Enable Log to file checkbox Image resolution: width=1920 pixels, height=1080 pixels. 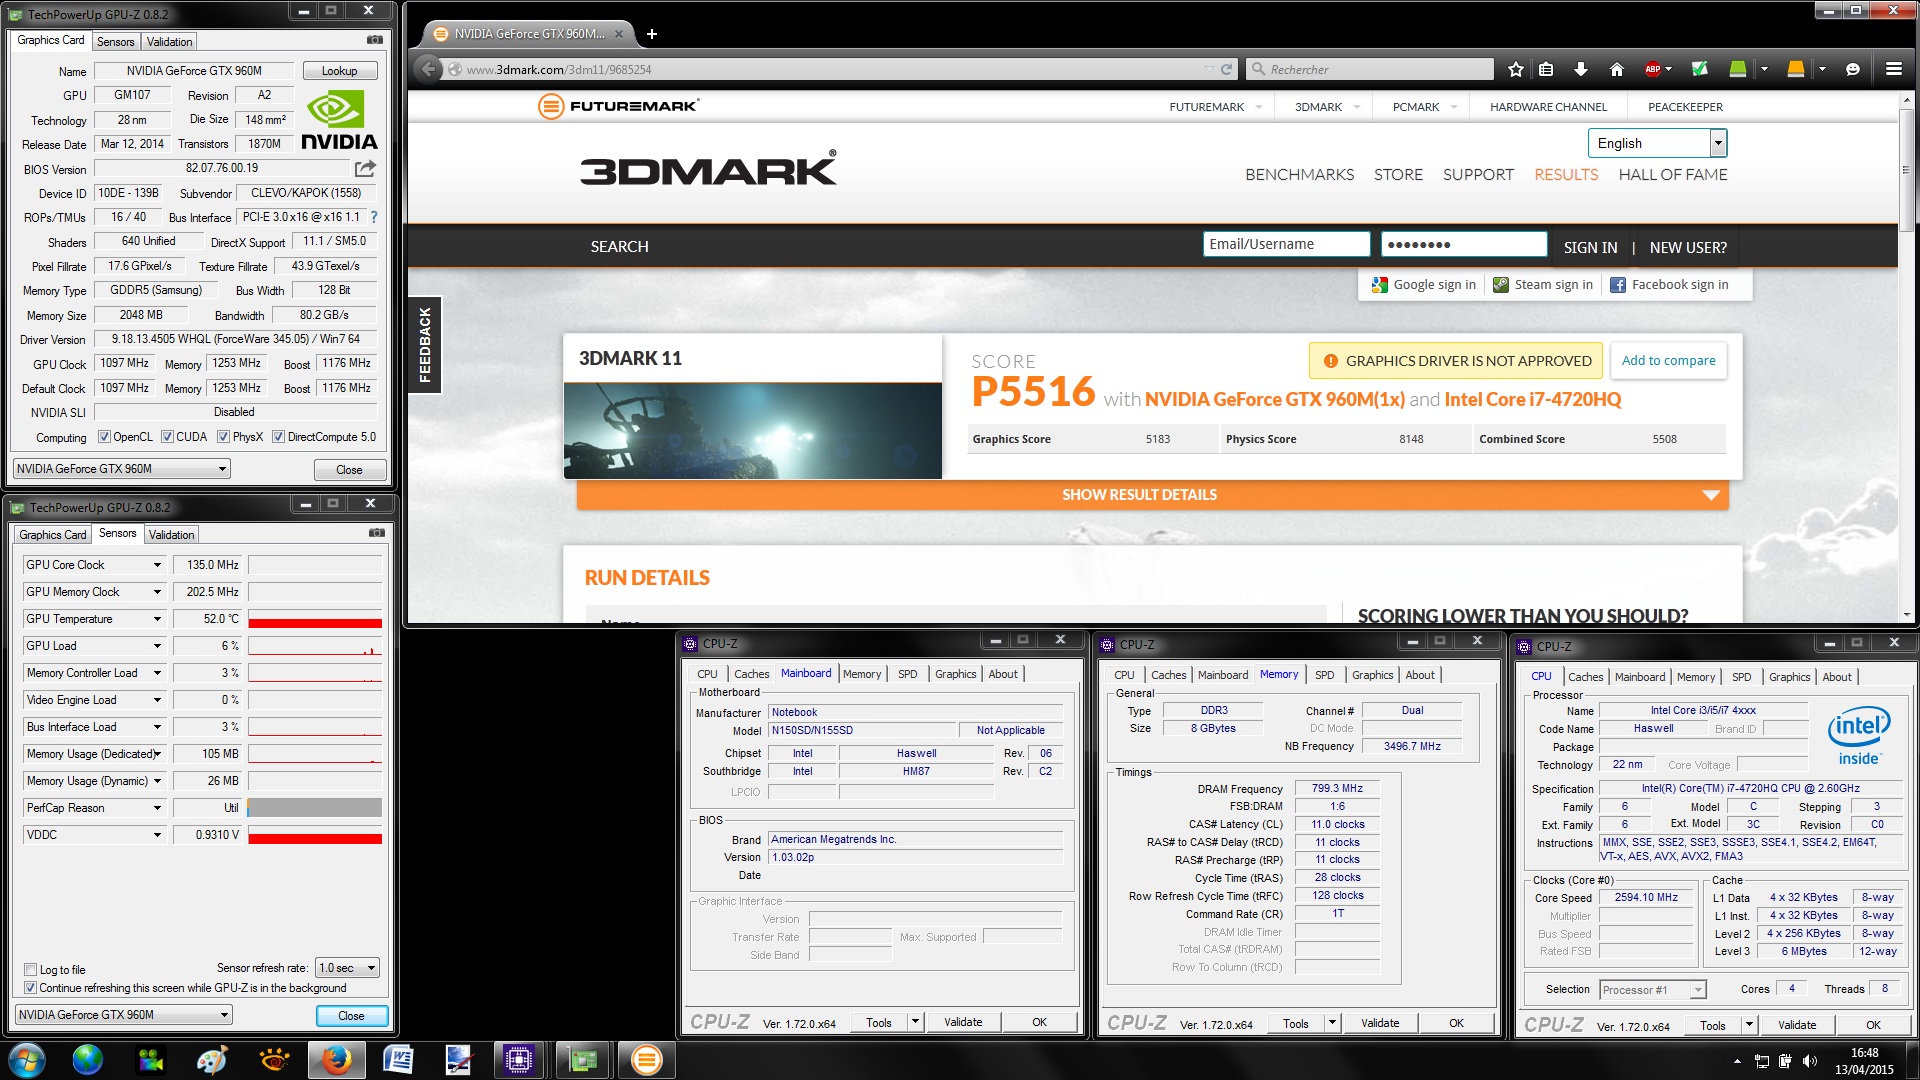point(30,970)
